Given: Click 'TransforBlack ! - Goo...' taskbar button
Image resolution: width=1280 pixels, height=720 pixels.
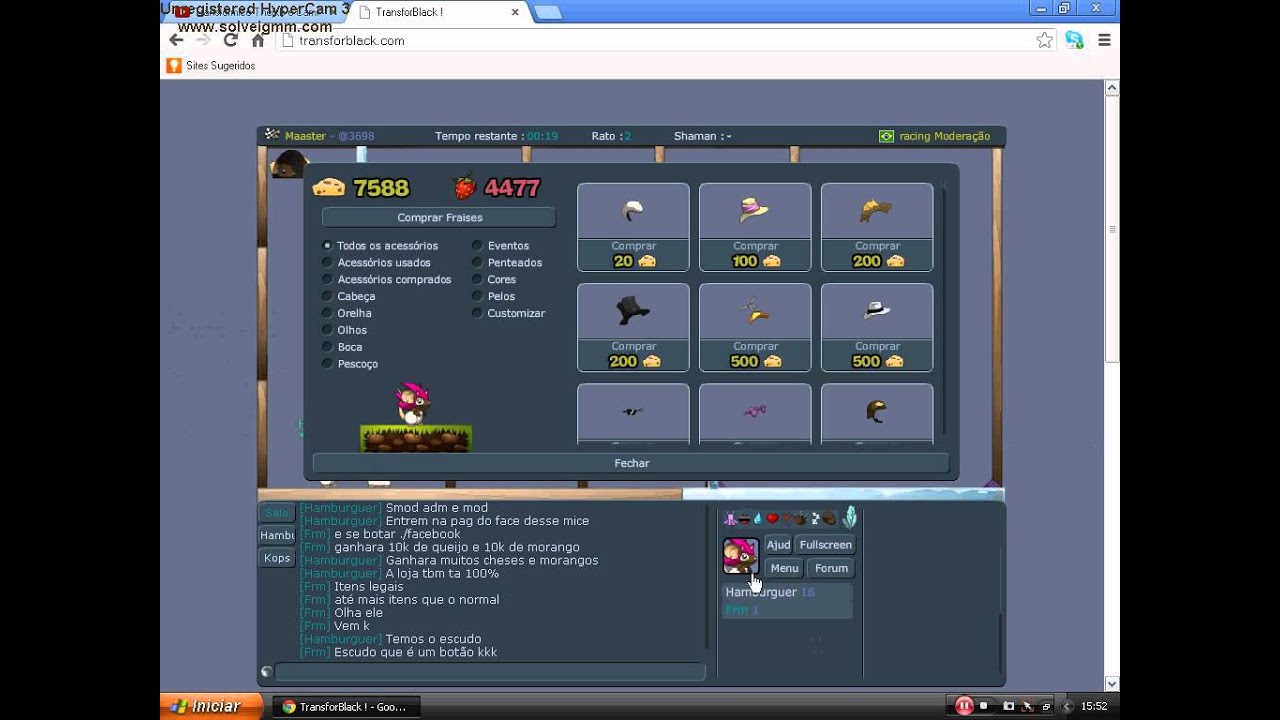Looking at the screenshot, I should coord(346,706).
